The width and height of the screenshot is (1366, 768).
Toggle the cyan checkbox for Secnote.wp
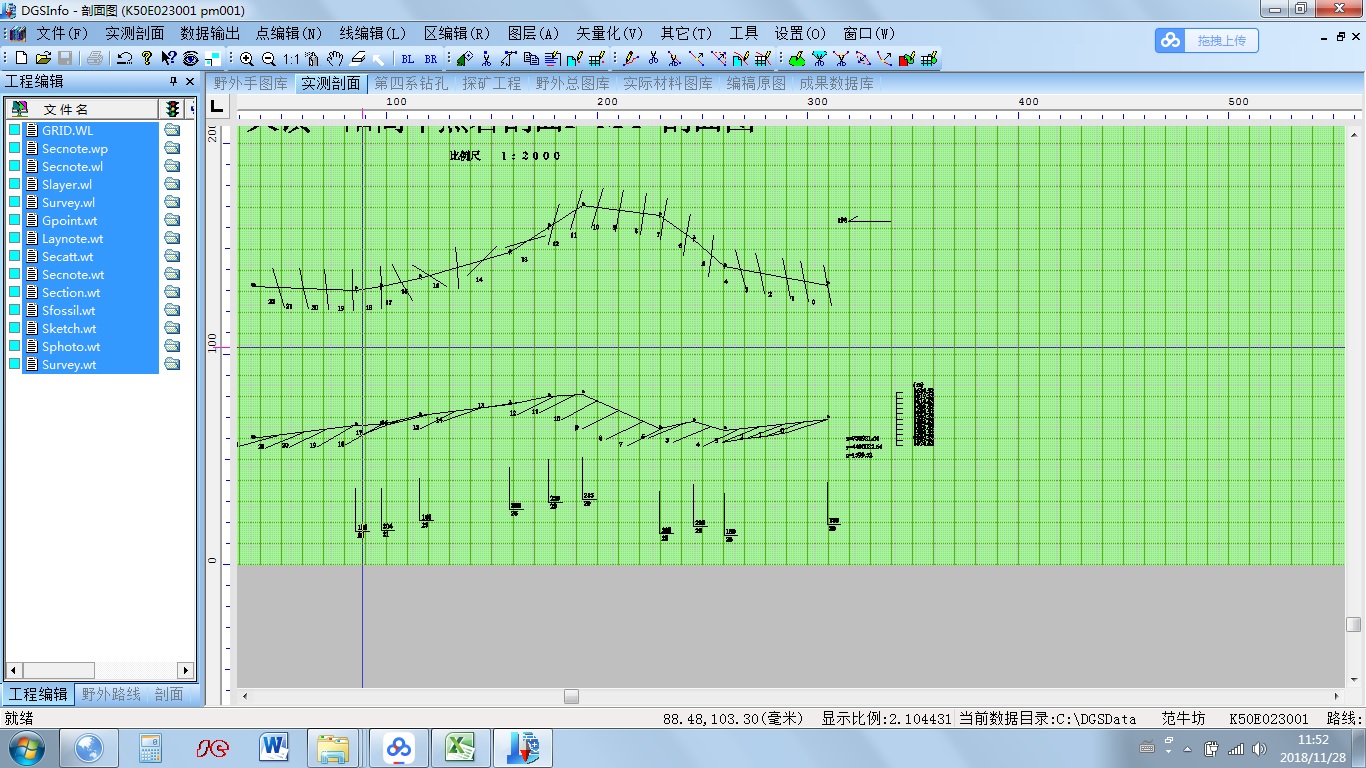(15, 148)
